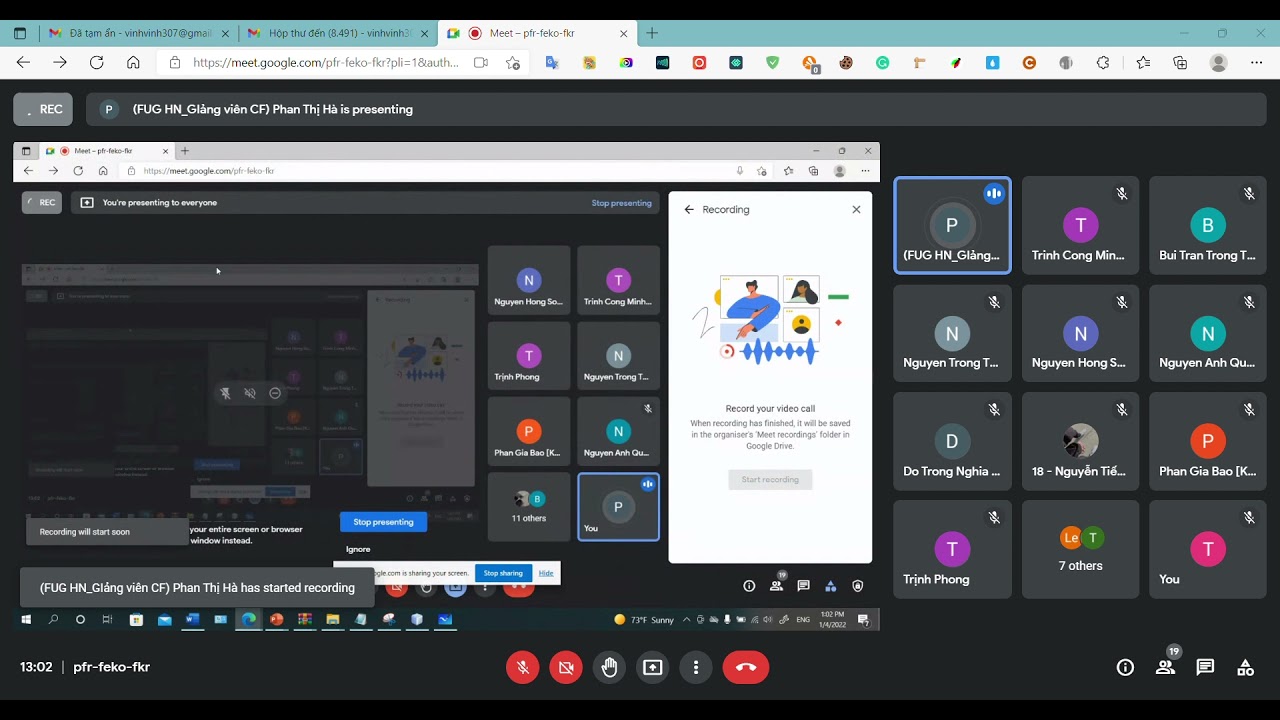
Task: Unmute the microphone in the bottom call controls
Action: tap(522, 667)
